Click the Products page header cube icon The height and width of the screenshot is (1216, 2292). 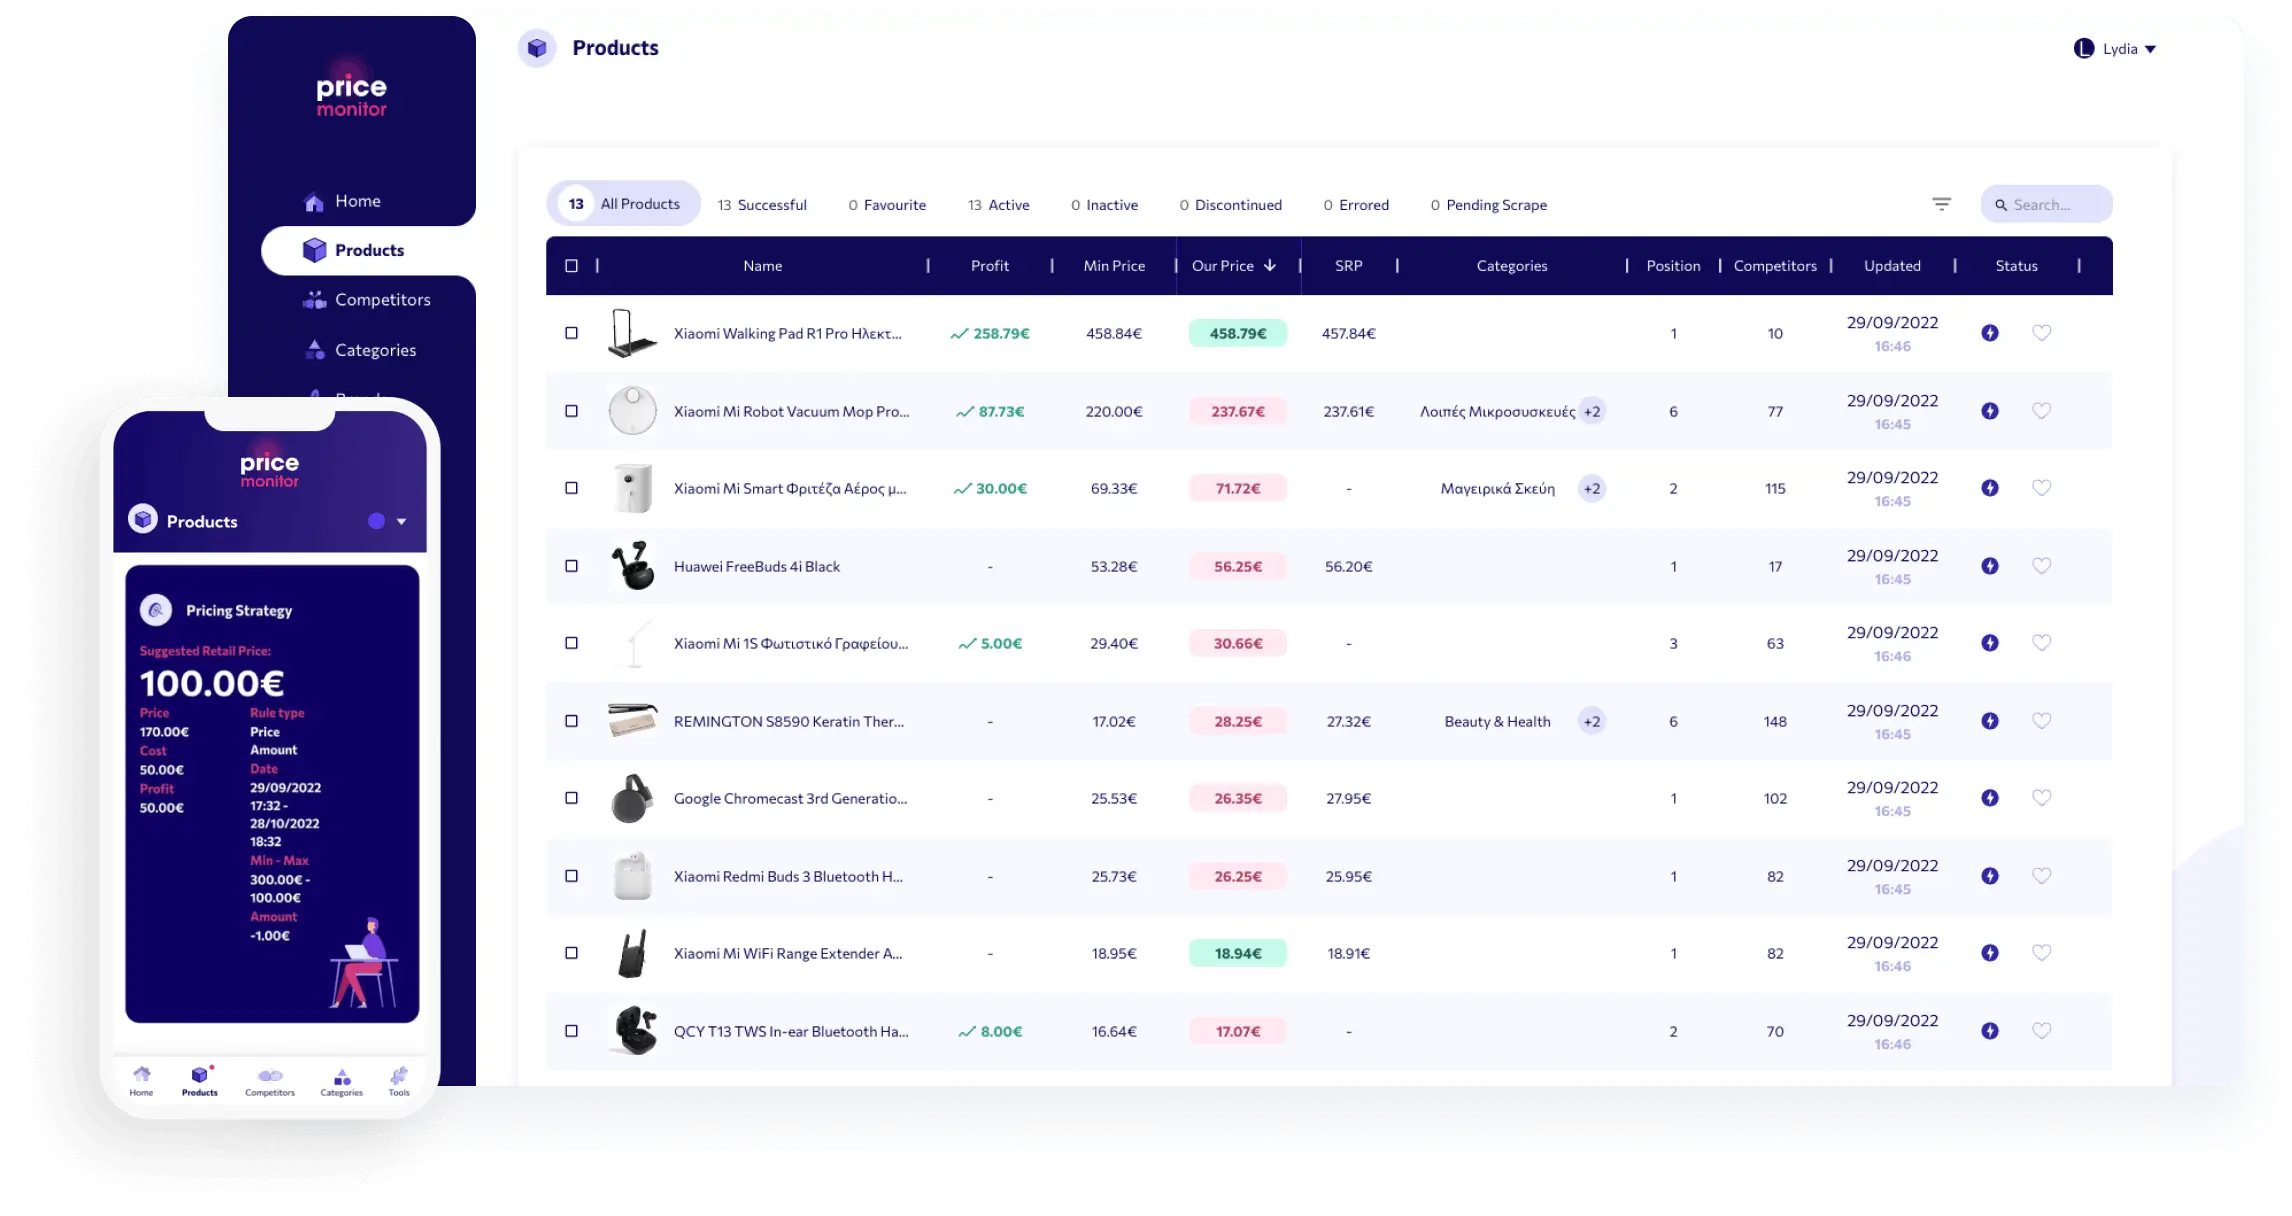537,48
